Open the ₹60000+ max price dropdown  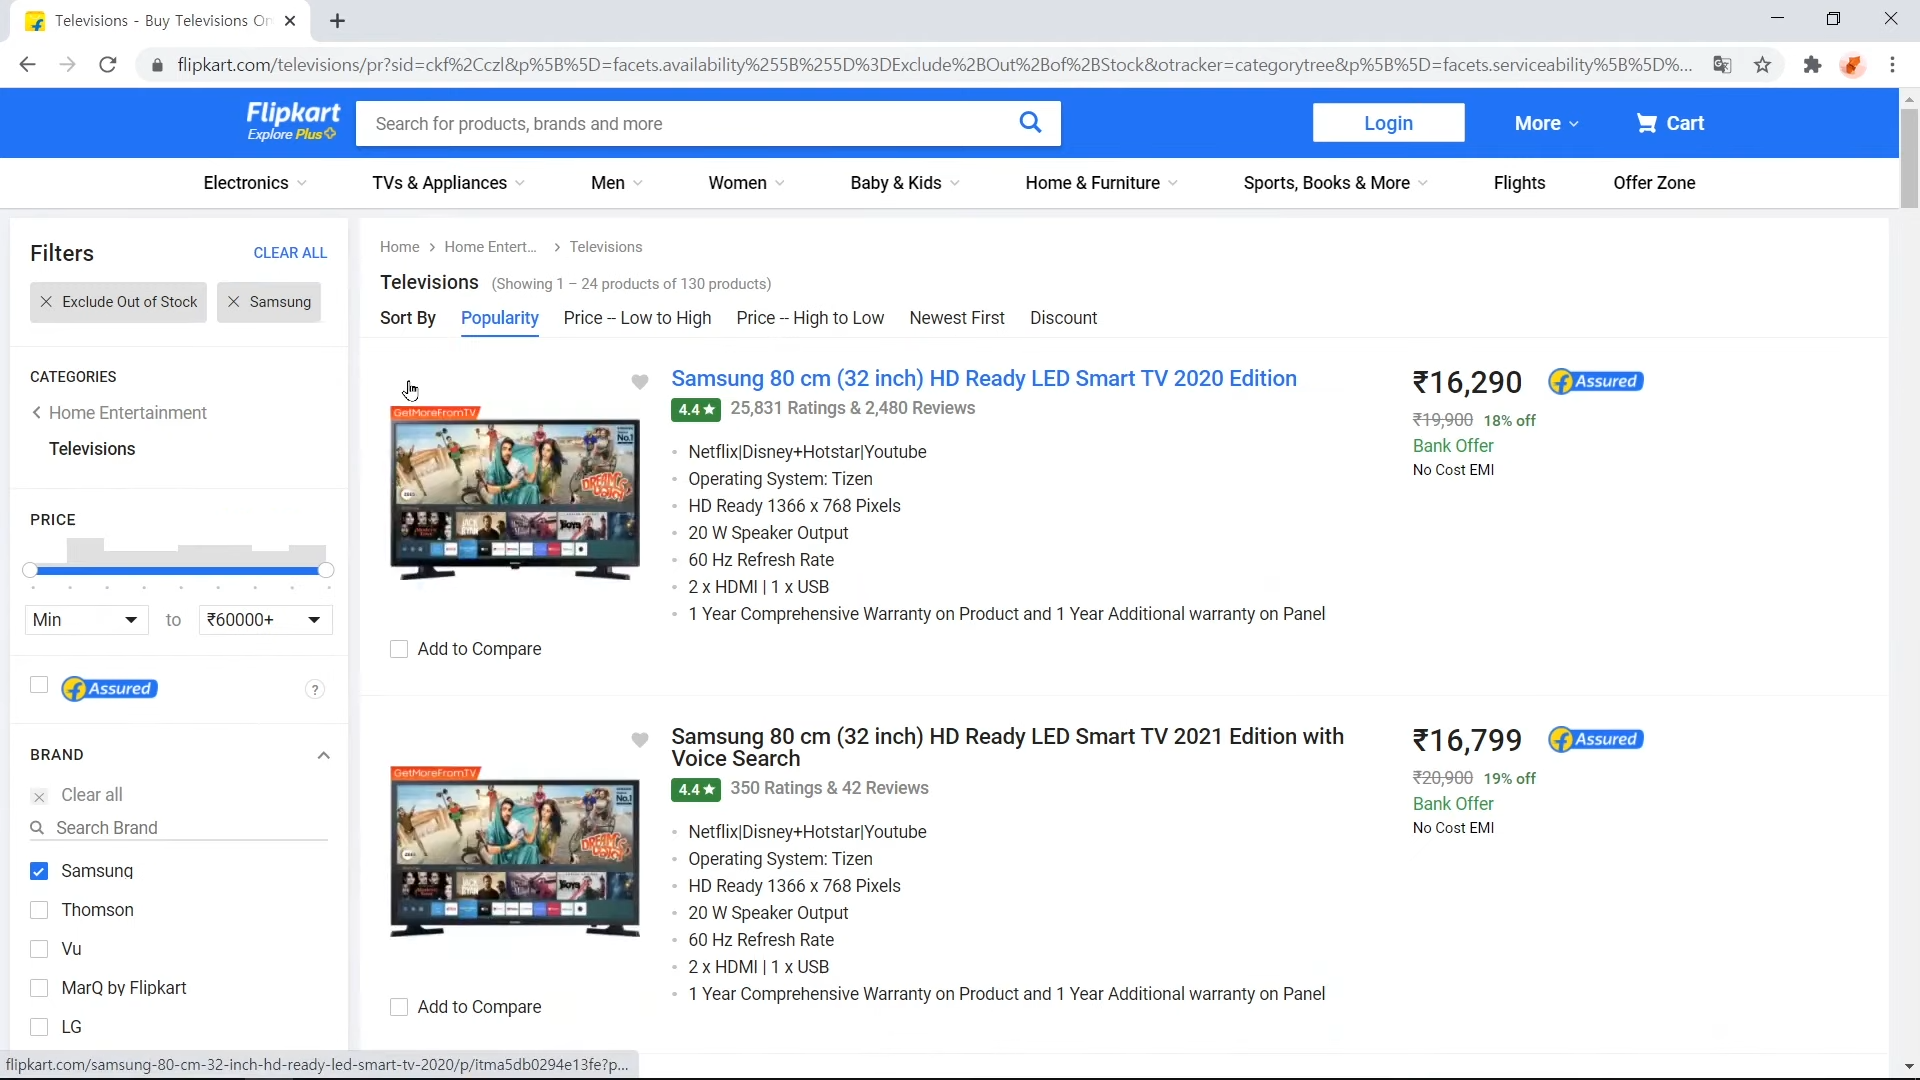265,620
